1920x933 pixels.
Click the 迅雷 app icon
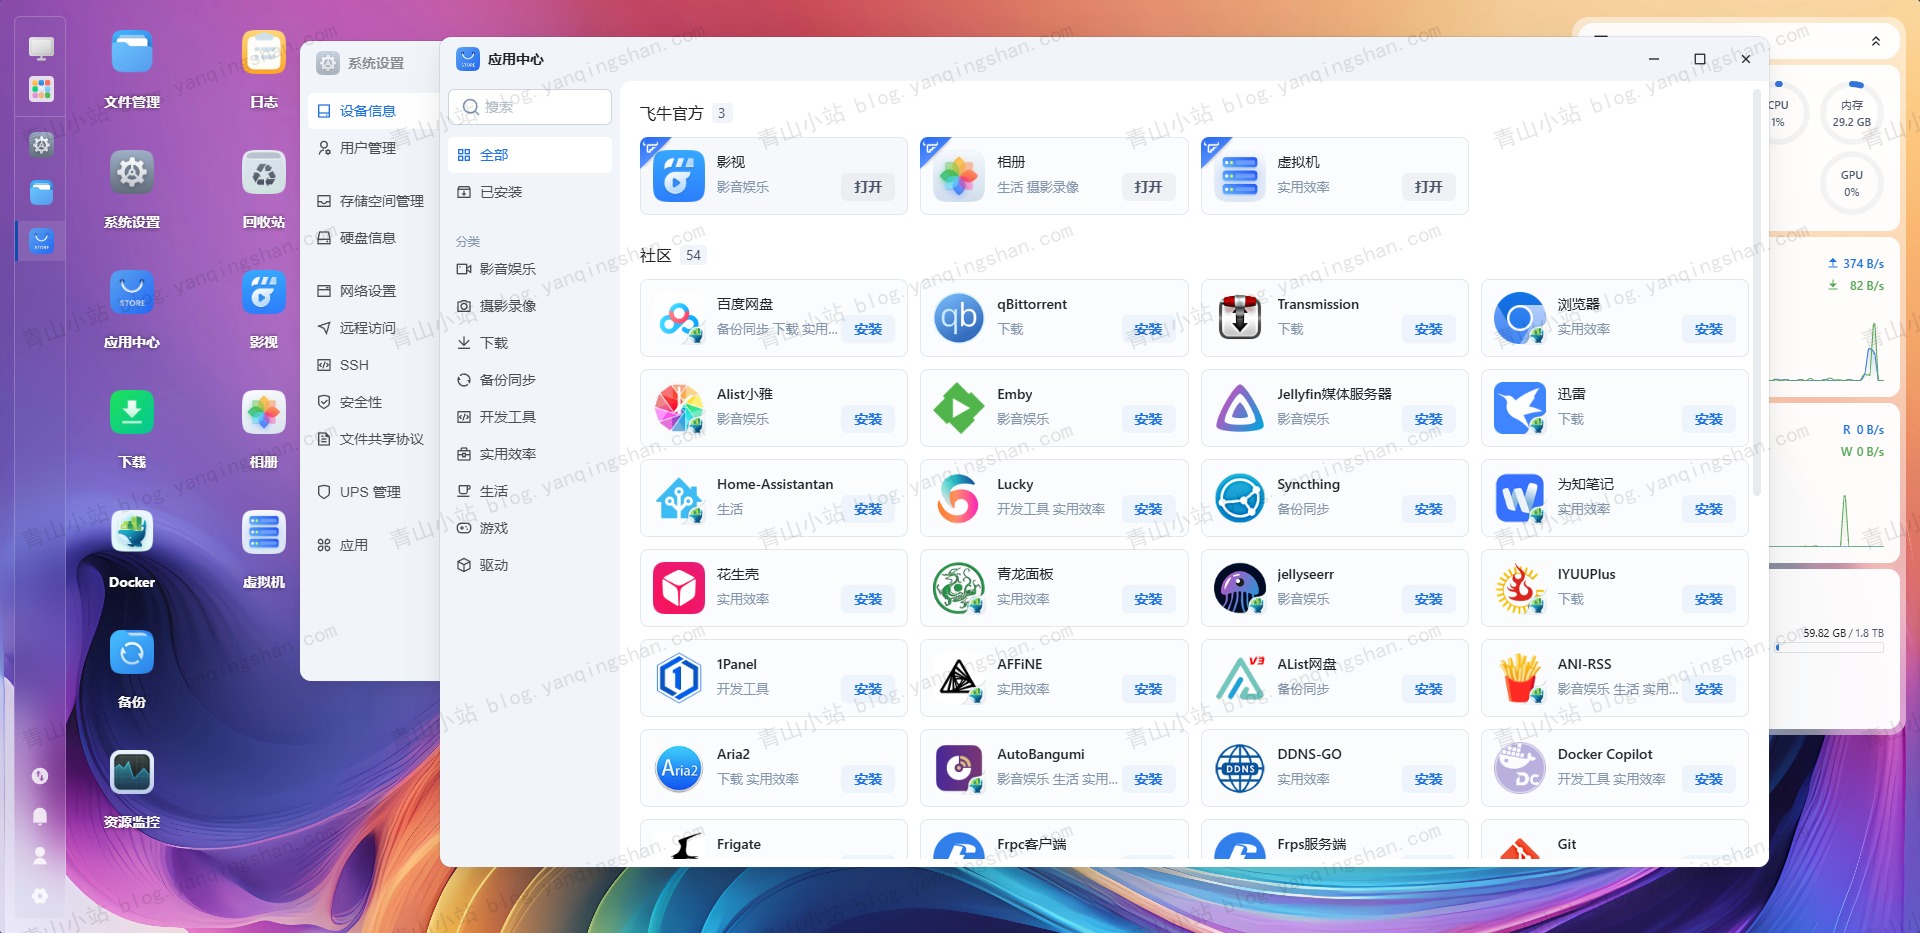[1520, 408]
